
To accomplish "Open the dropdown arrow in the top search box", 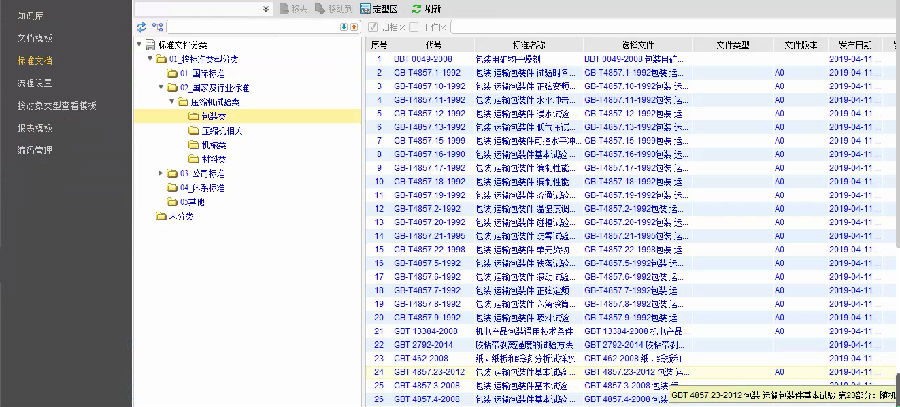I will 266,8.
